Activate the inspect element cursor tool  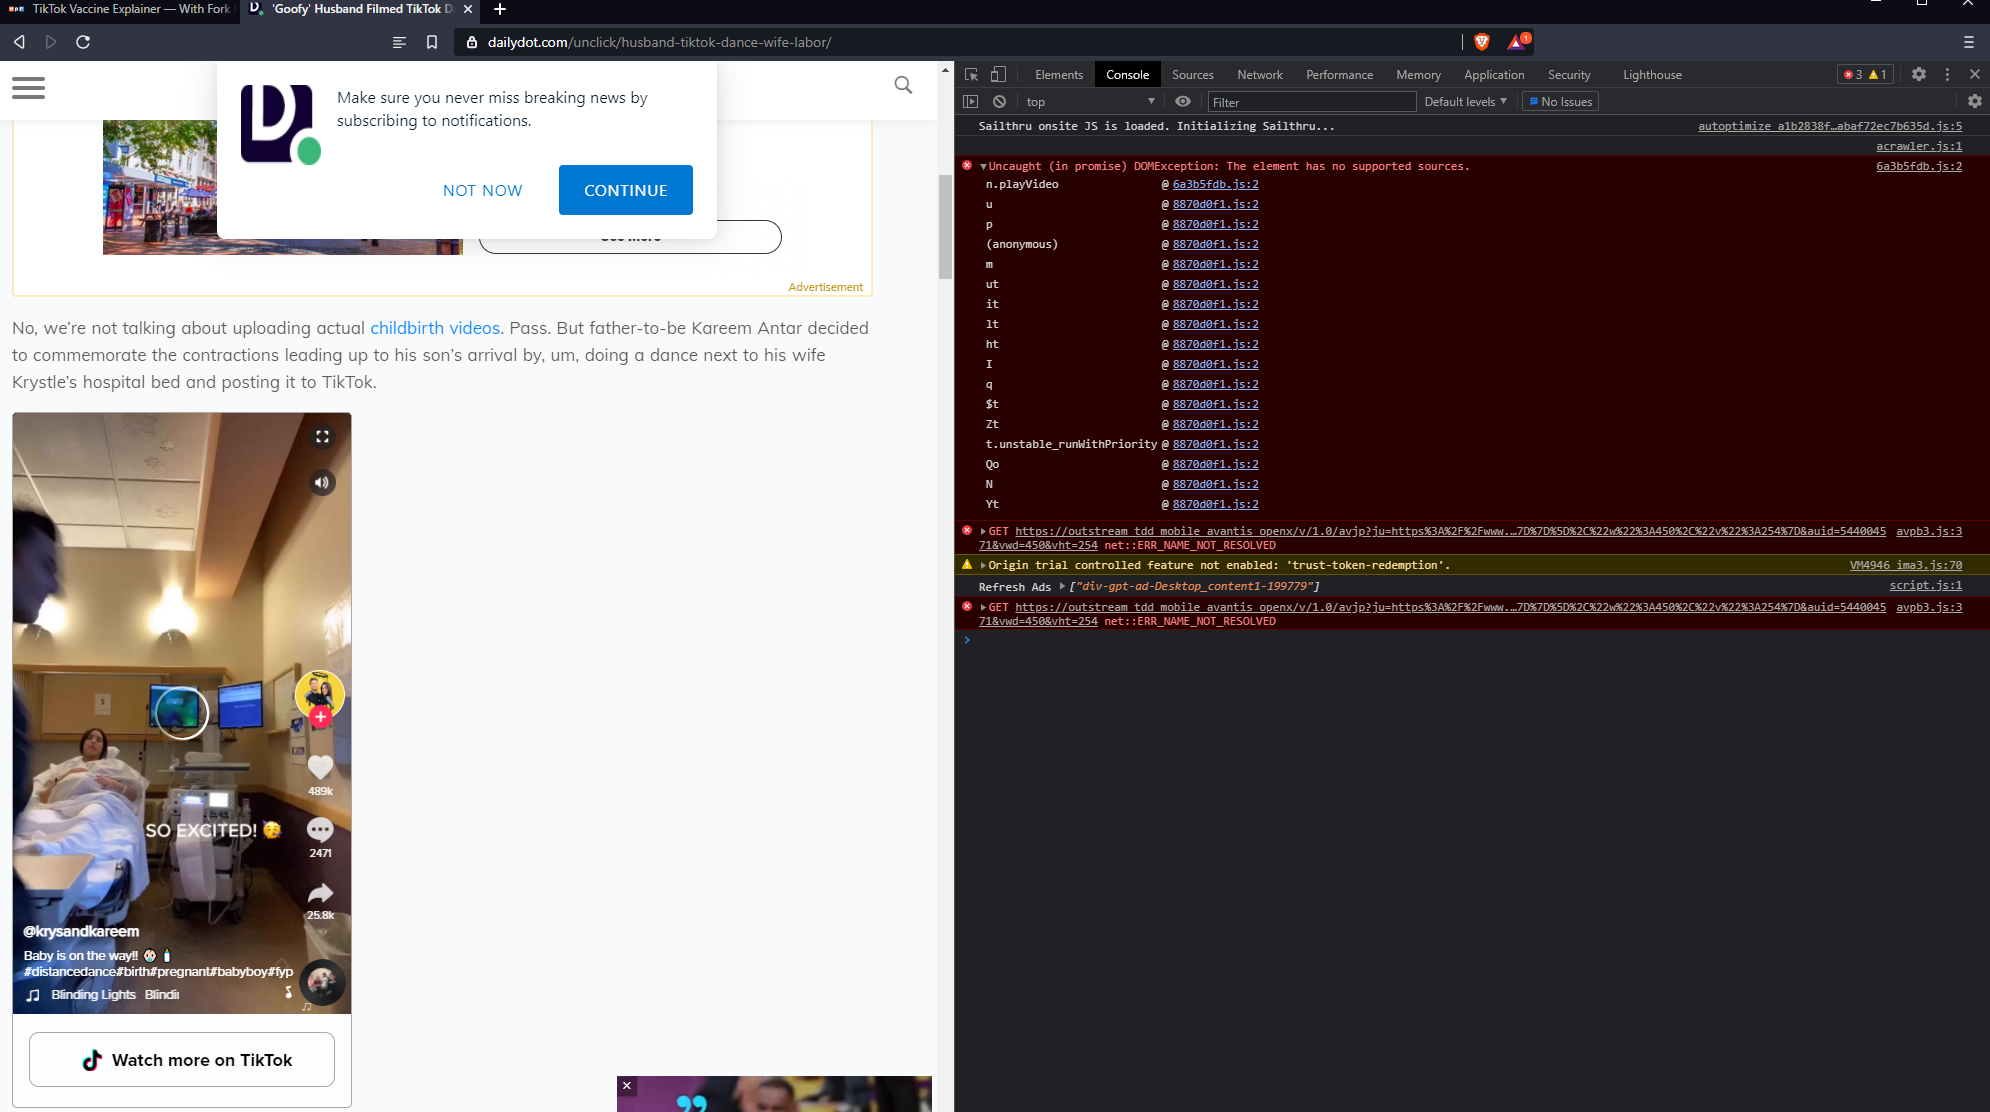(x=969, y=74)
